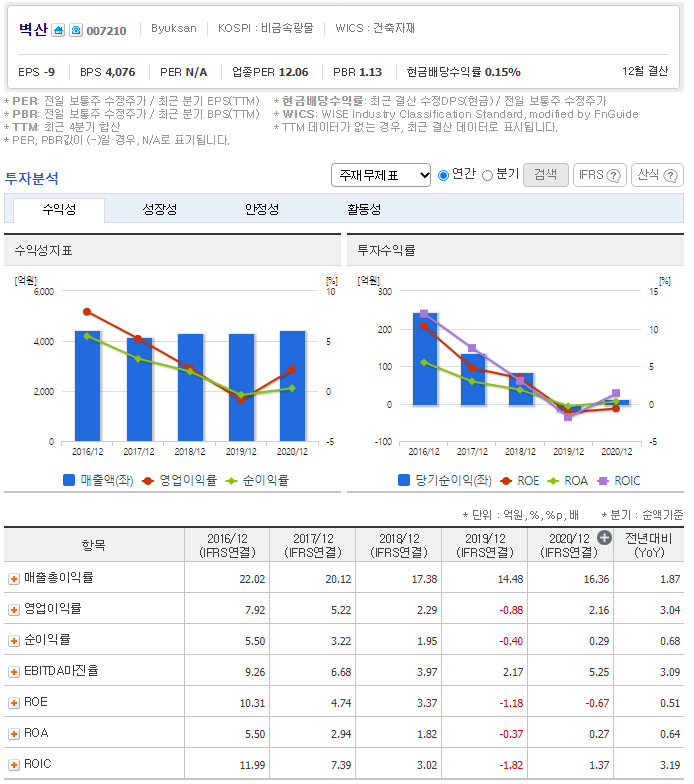
Task: Click the 항목 column header
Action: 94,545
